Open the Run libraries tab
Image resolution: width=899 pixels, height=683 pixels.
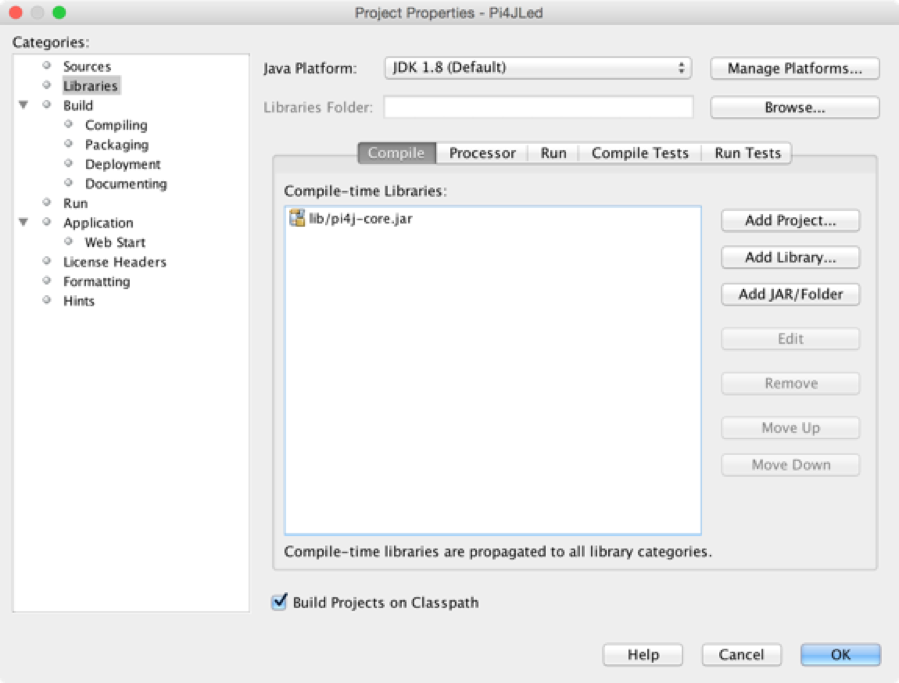(x=553, y=153)
